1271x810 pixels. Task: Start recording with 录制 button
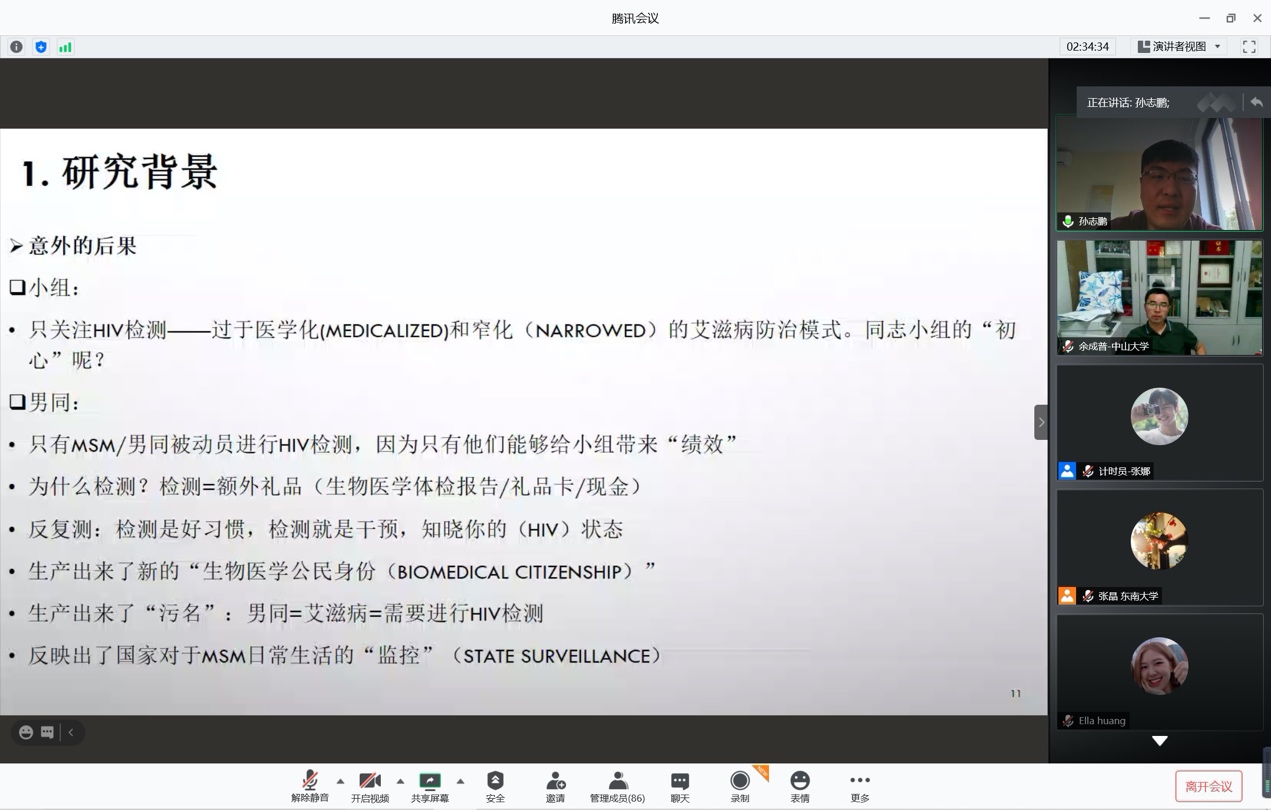click(x=740, y=786)
